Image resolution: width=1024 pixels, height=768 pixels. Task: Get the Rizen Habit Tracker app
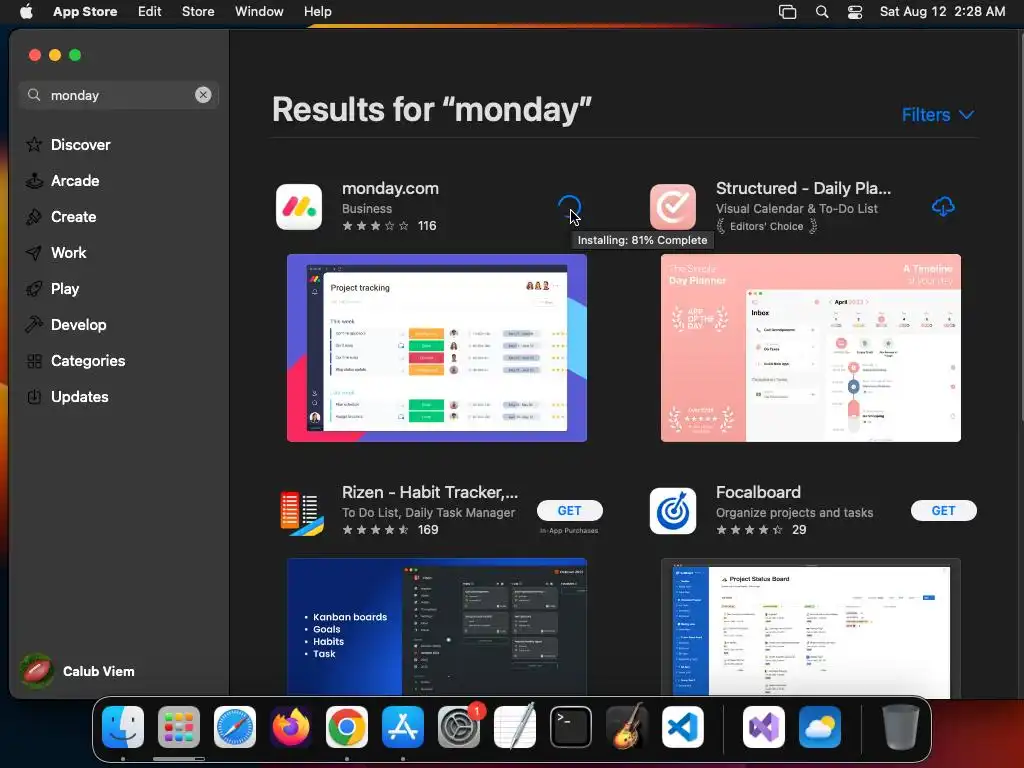[x=569, y=511]
